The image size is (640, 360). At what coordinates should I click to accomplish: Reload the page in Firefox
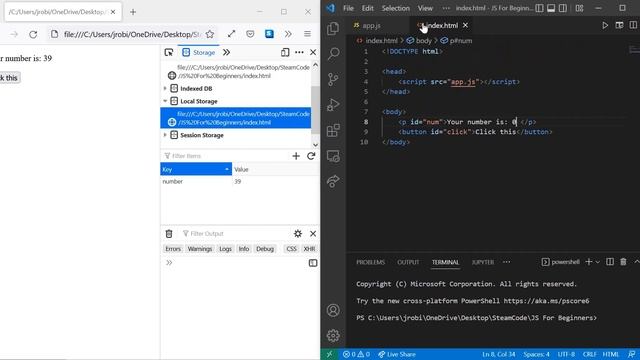[33, 34]
